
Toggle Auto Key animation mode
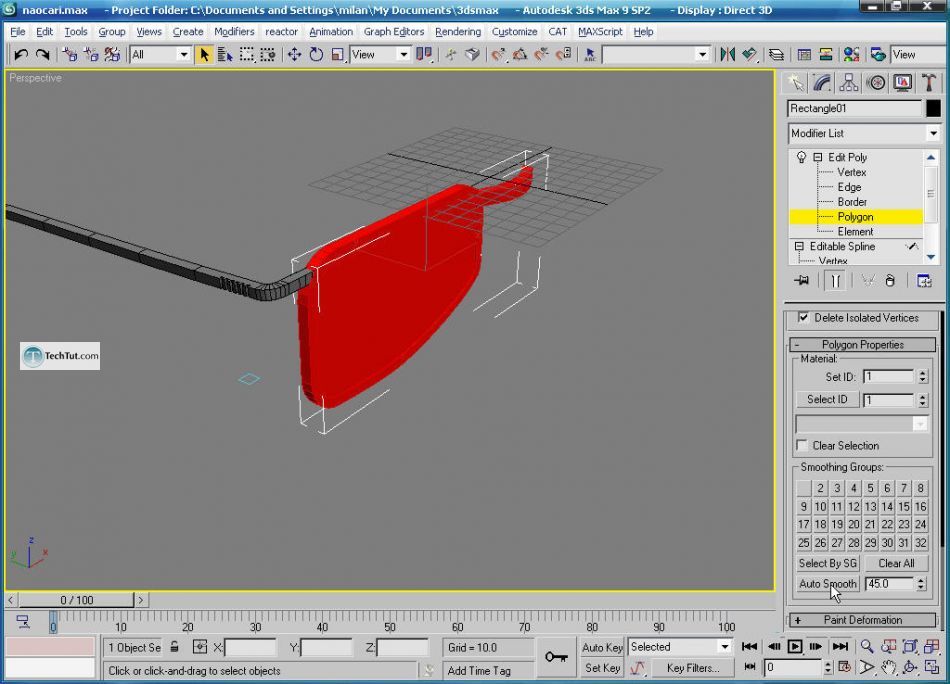(x=601, y=647)
